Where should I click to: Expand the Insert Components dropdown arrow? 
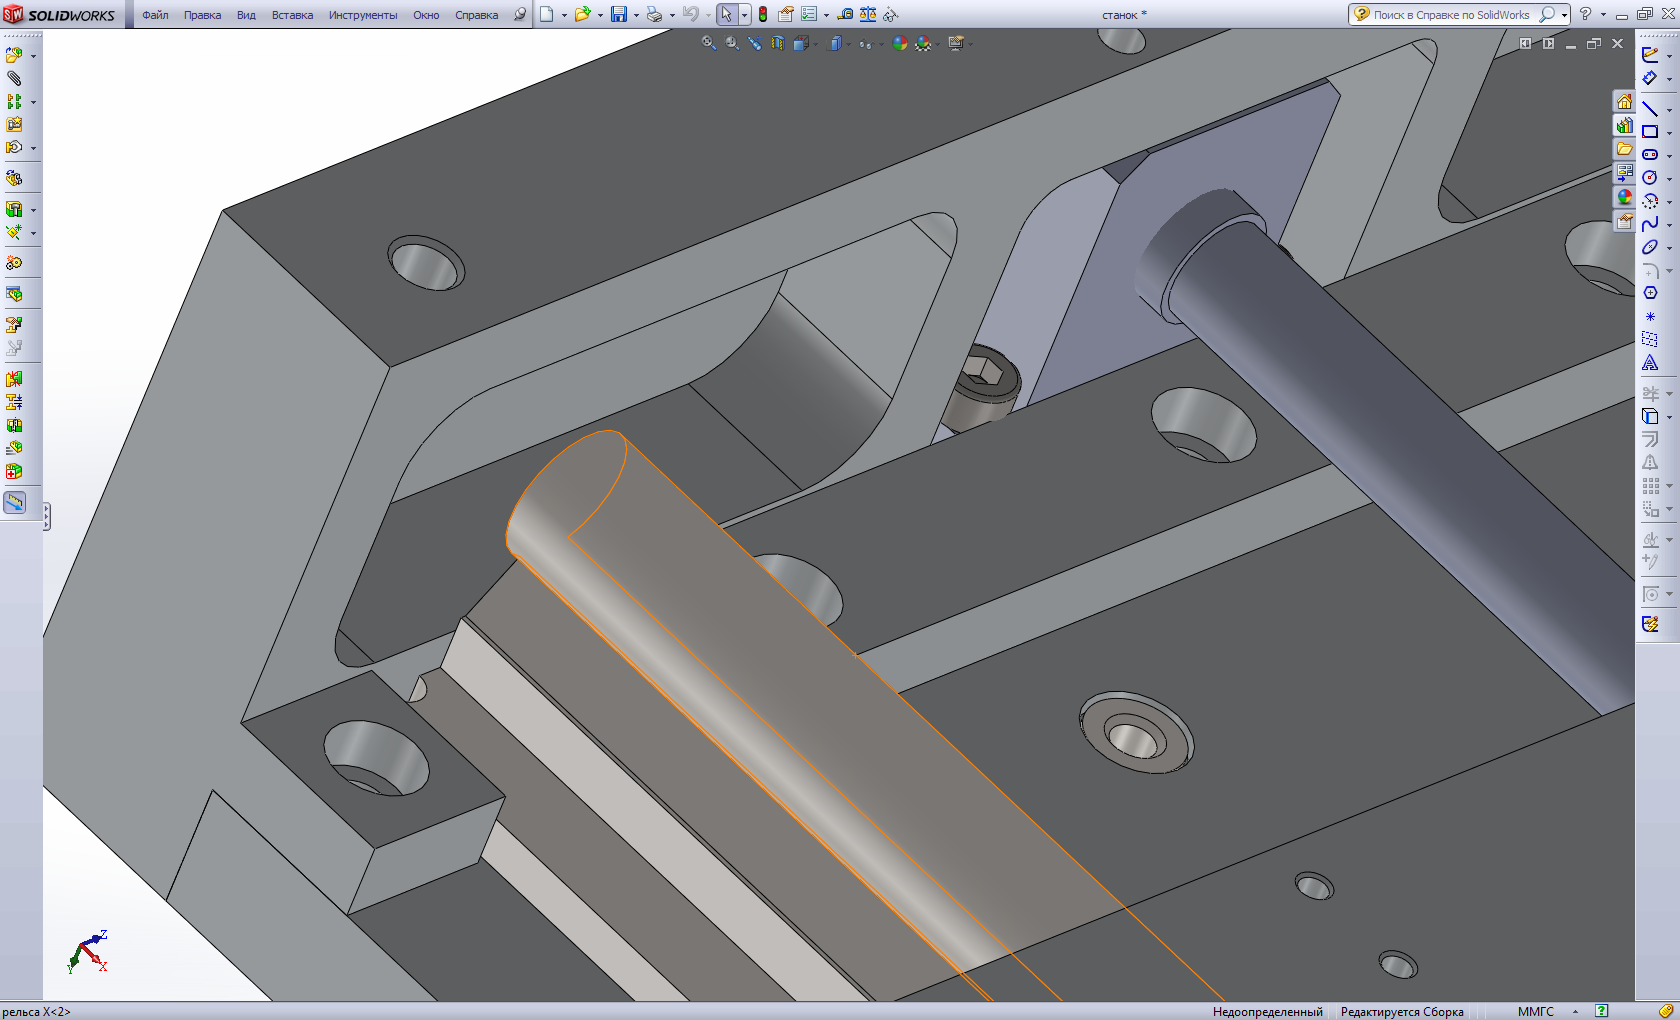click(33, 57)
